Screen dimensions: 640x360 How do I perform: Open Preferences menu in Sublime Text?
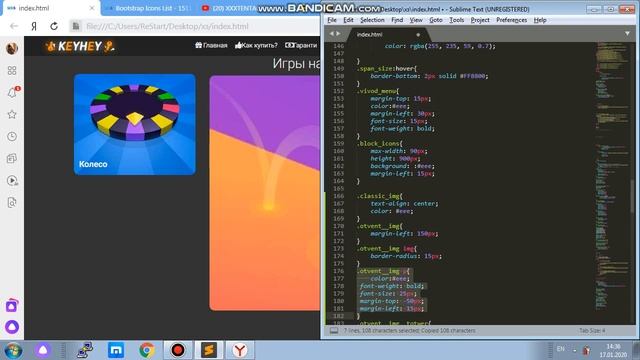tap(511, 20)
